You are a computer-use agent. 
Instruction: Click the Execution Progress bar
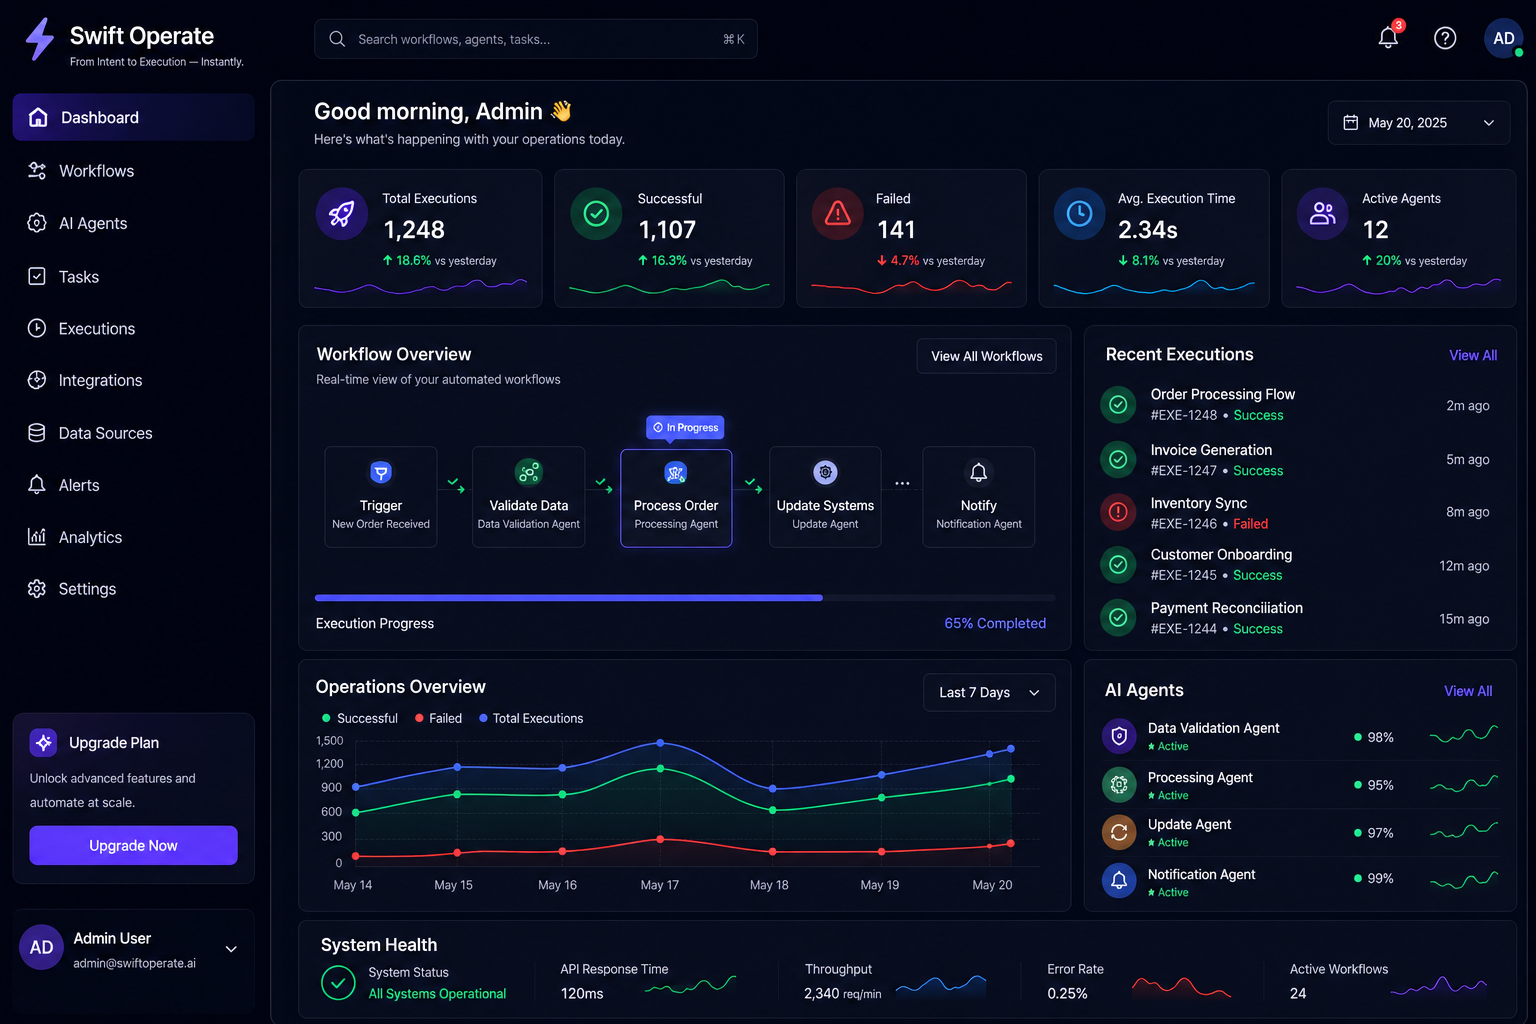(x=685, y=598)
